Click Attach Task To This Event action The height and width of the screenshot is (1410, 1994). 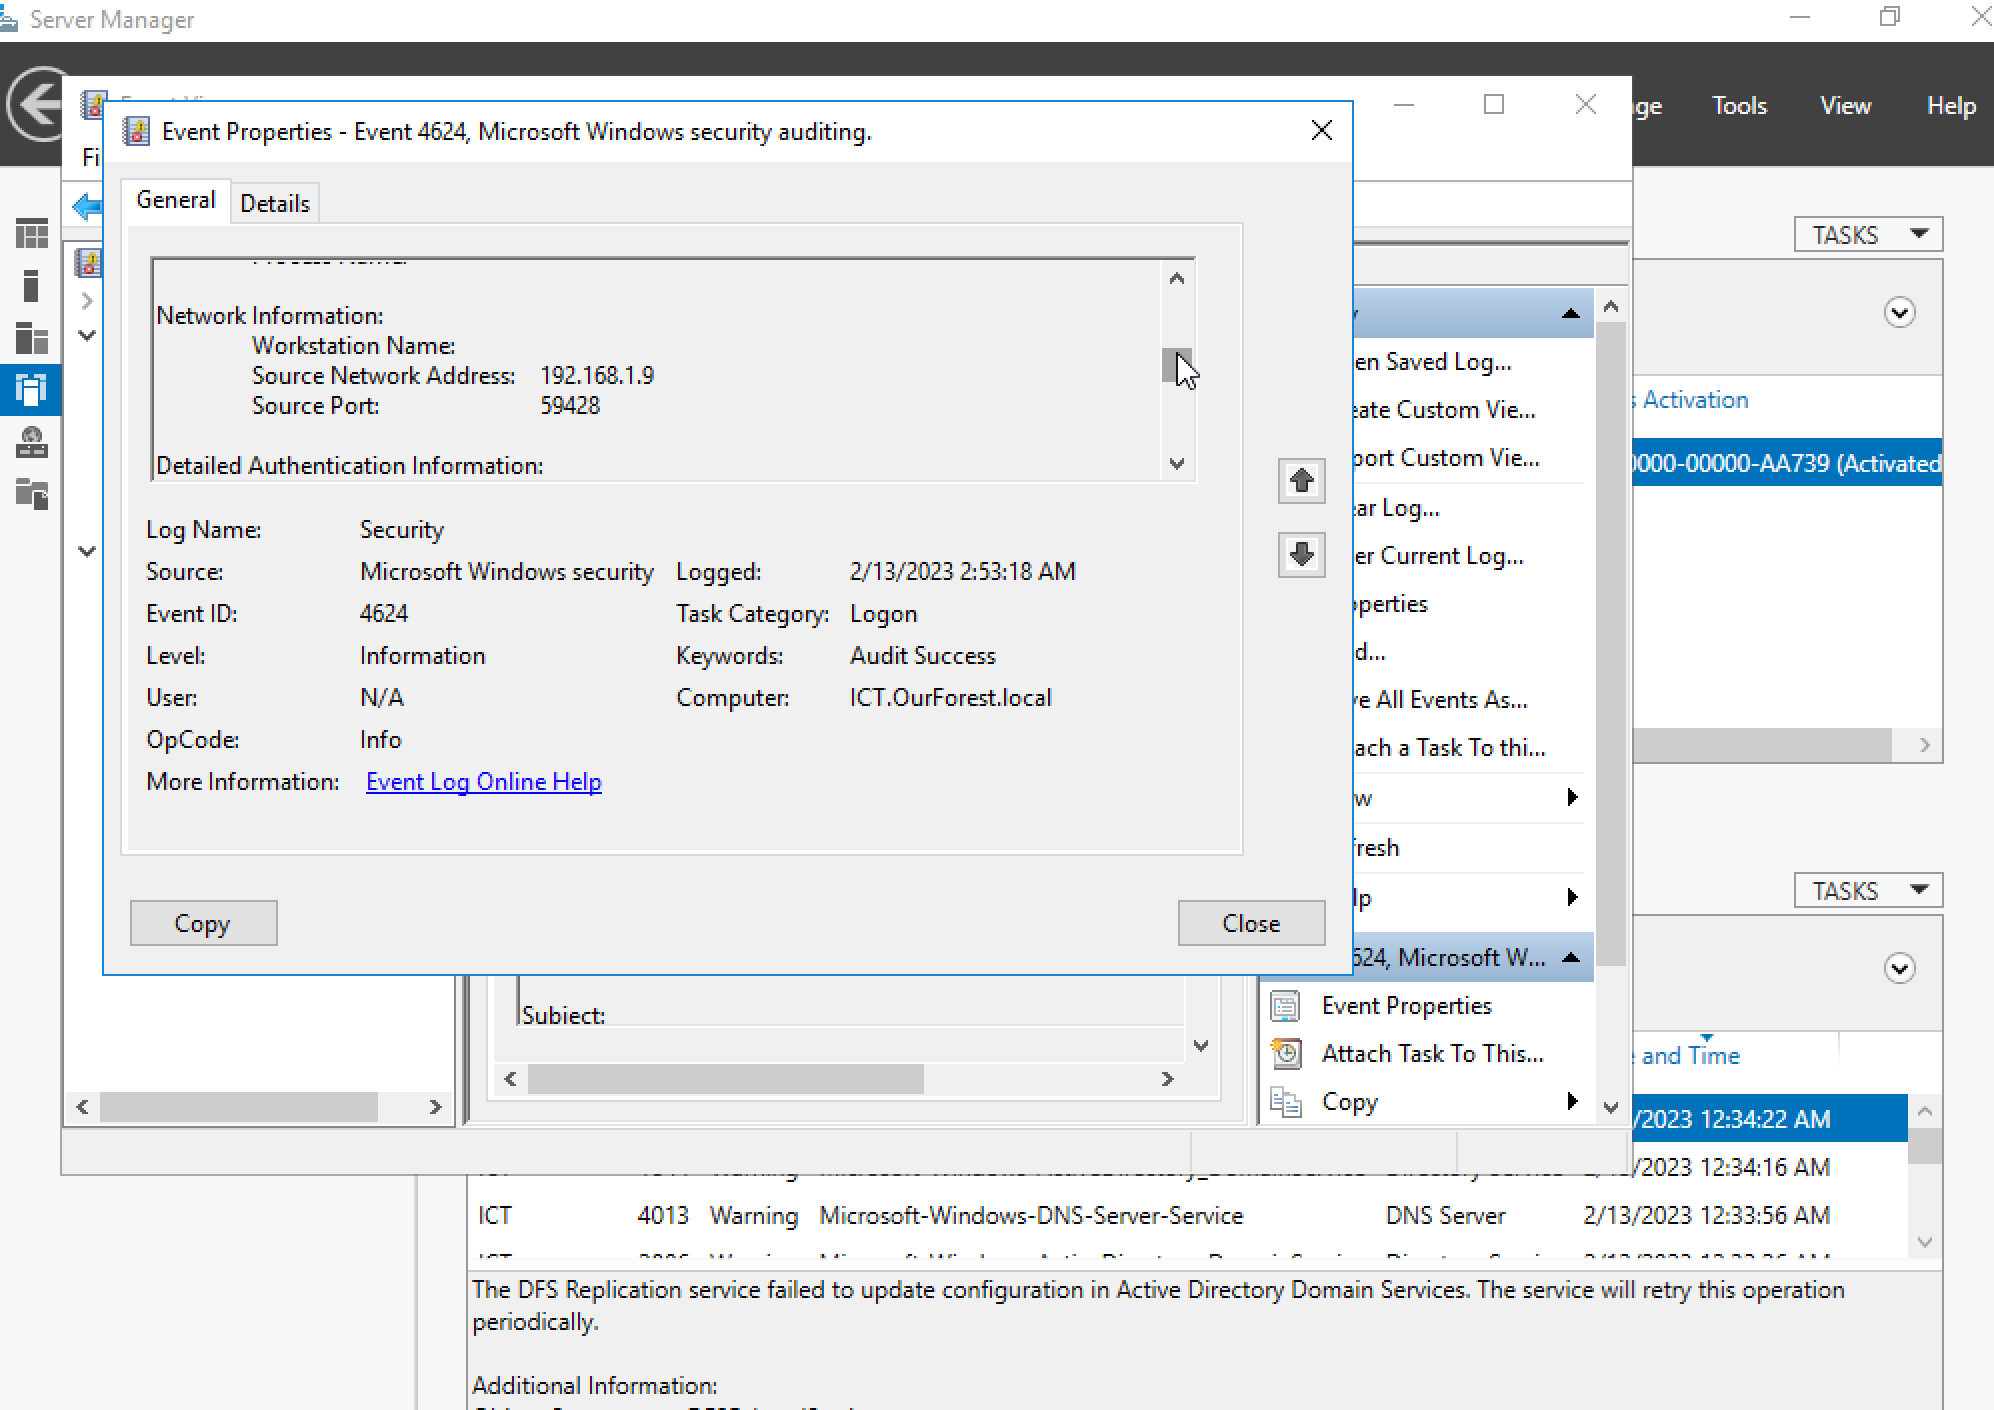[x=1432, y=1053]
